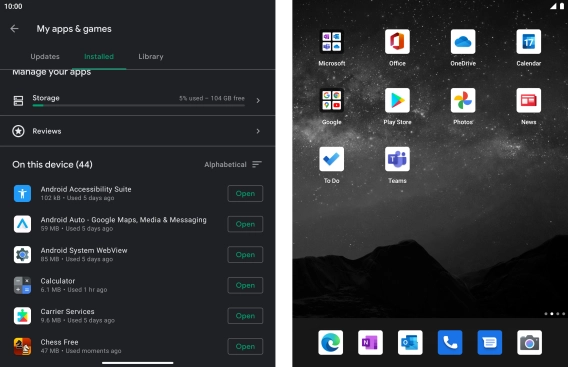Select "Android Auto - Google Maps, Media & Messaging"

click(x=124, y=220)
